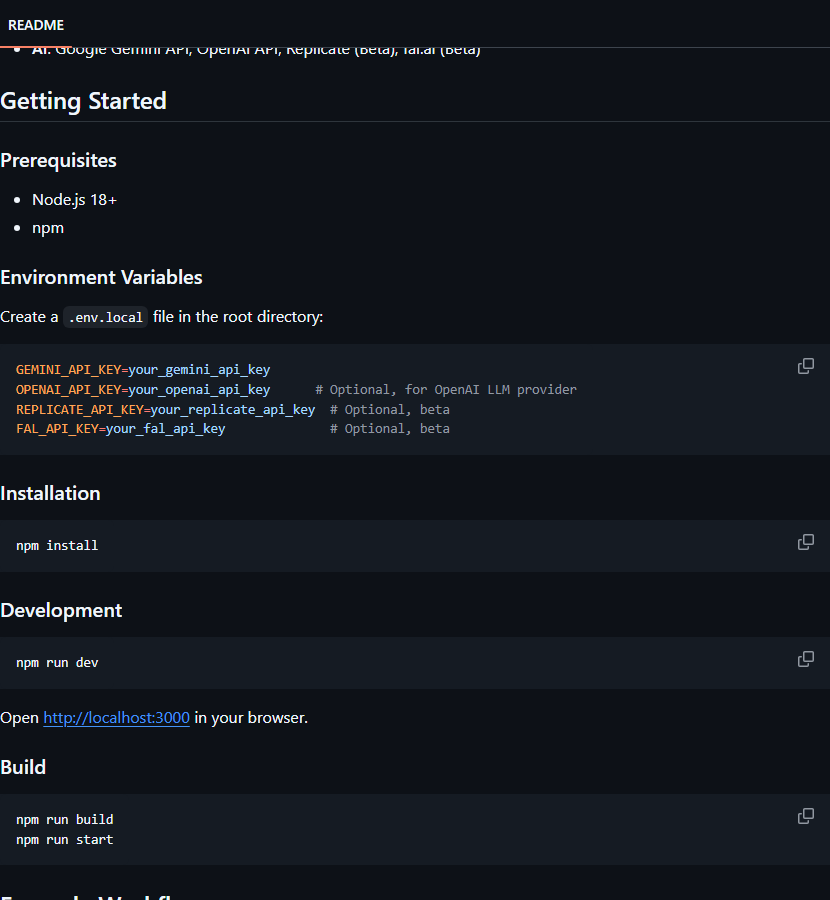
Task: Click the OPENAI_API_KEY line
Action: pyautogui.click(x=296, y=390)
